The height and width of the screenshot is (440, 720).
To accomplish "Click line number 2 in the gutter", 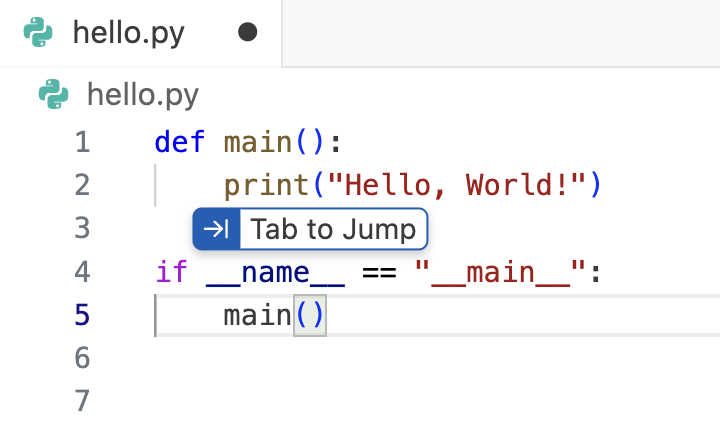I will tap(82, 185).
